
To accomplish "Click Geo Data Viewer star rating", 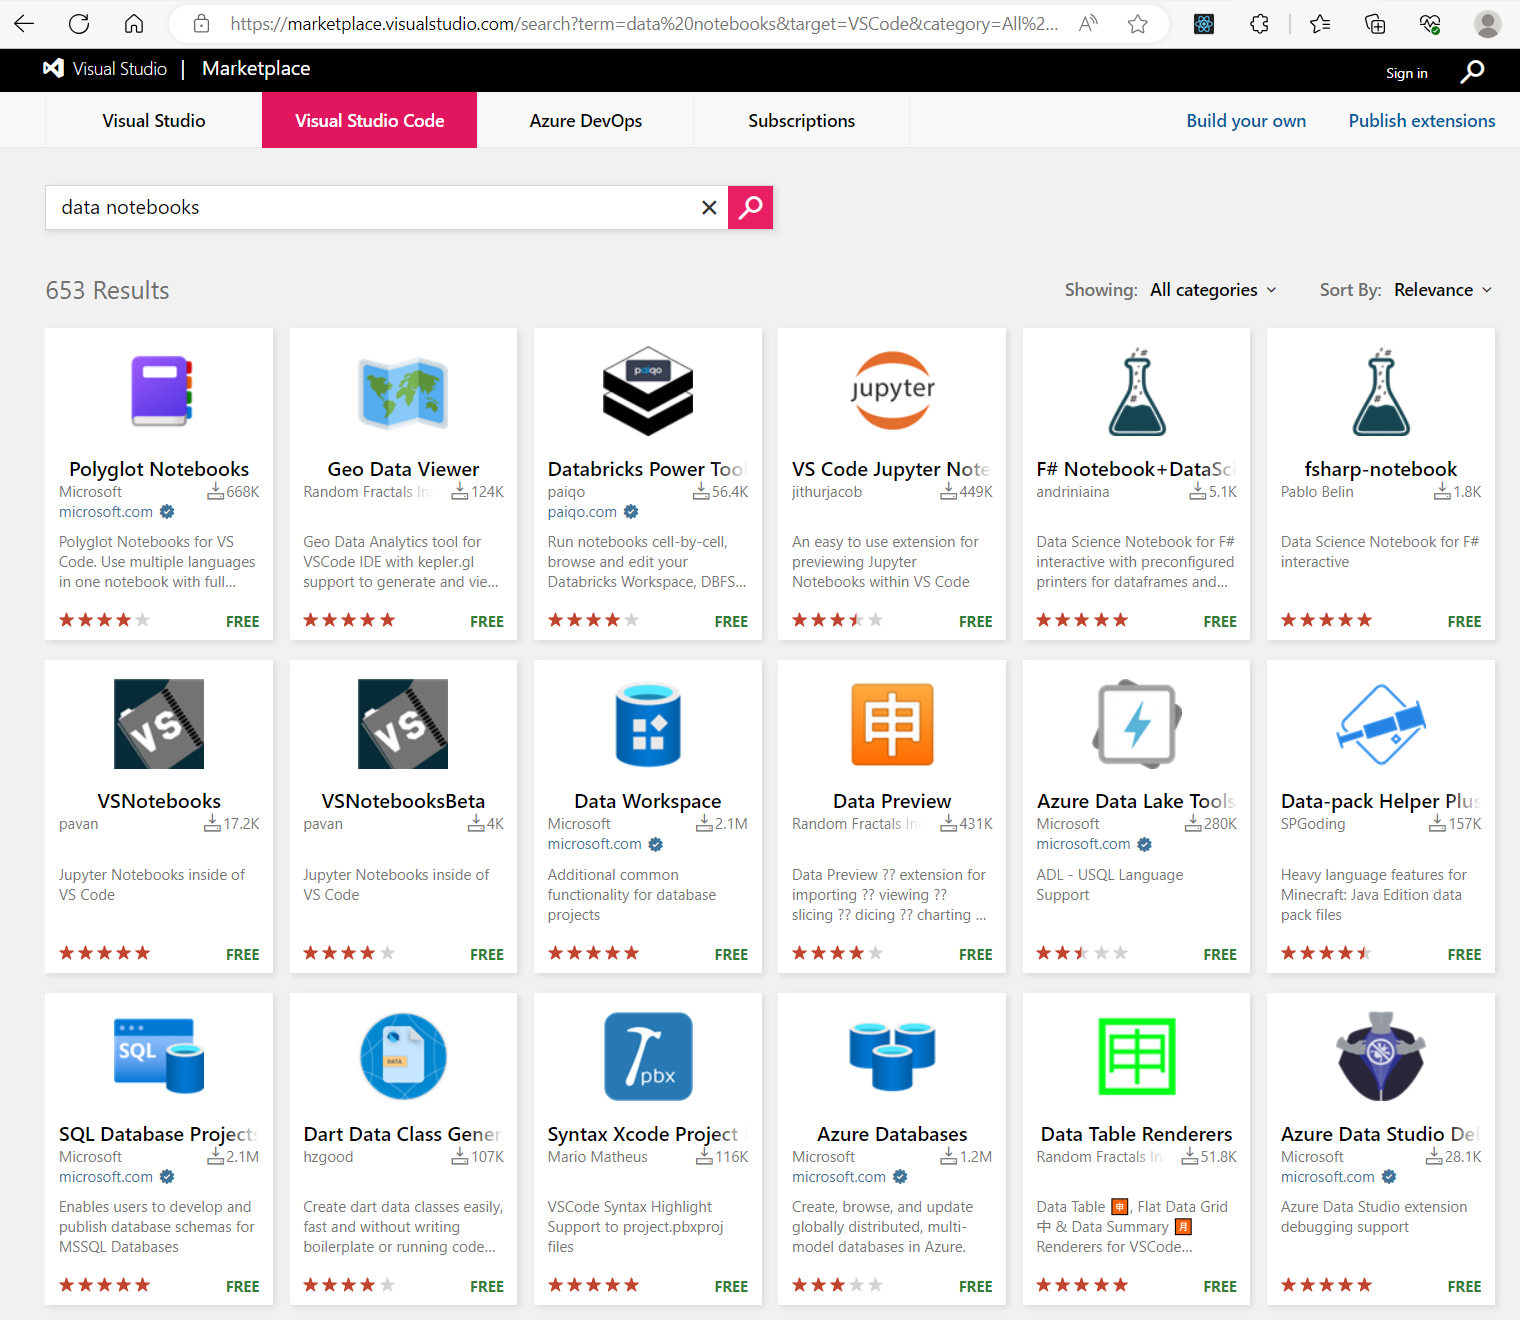I will (x=349, y=620).
